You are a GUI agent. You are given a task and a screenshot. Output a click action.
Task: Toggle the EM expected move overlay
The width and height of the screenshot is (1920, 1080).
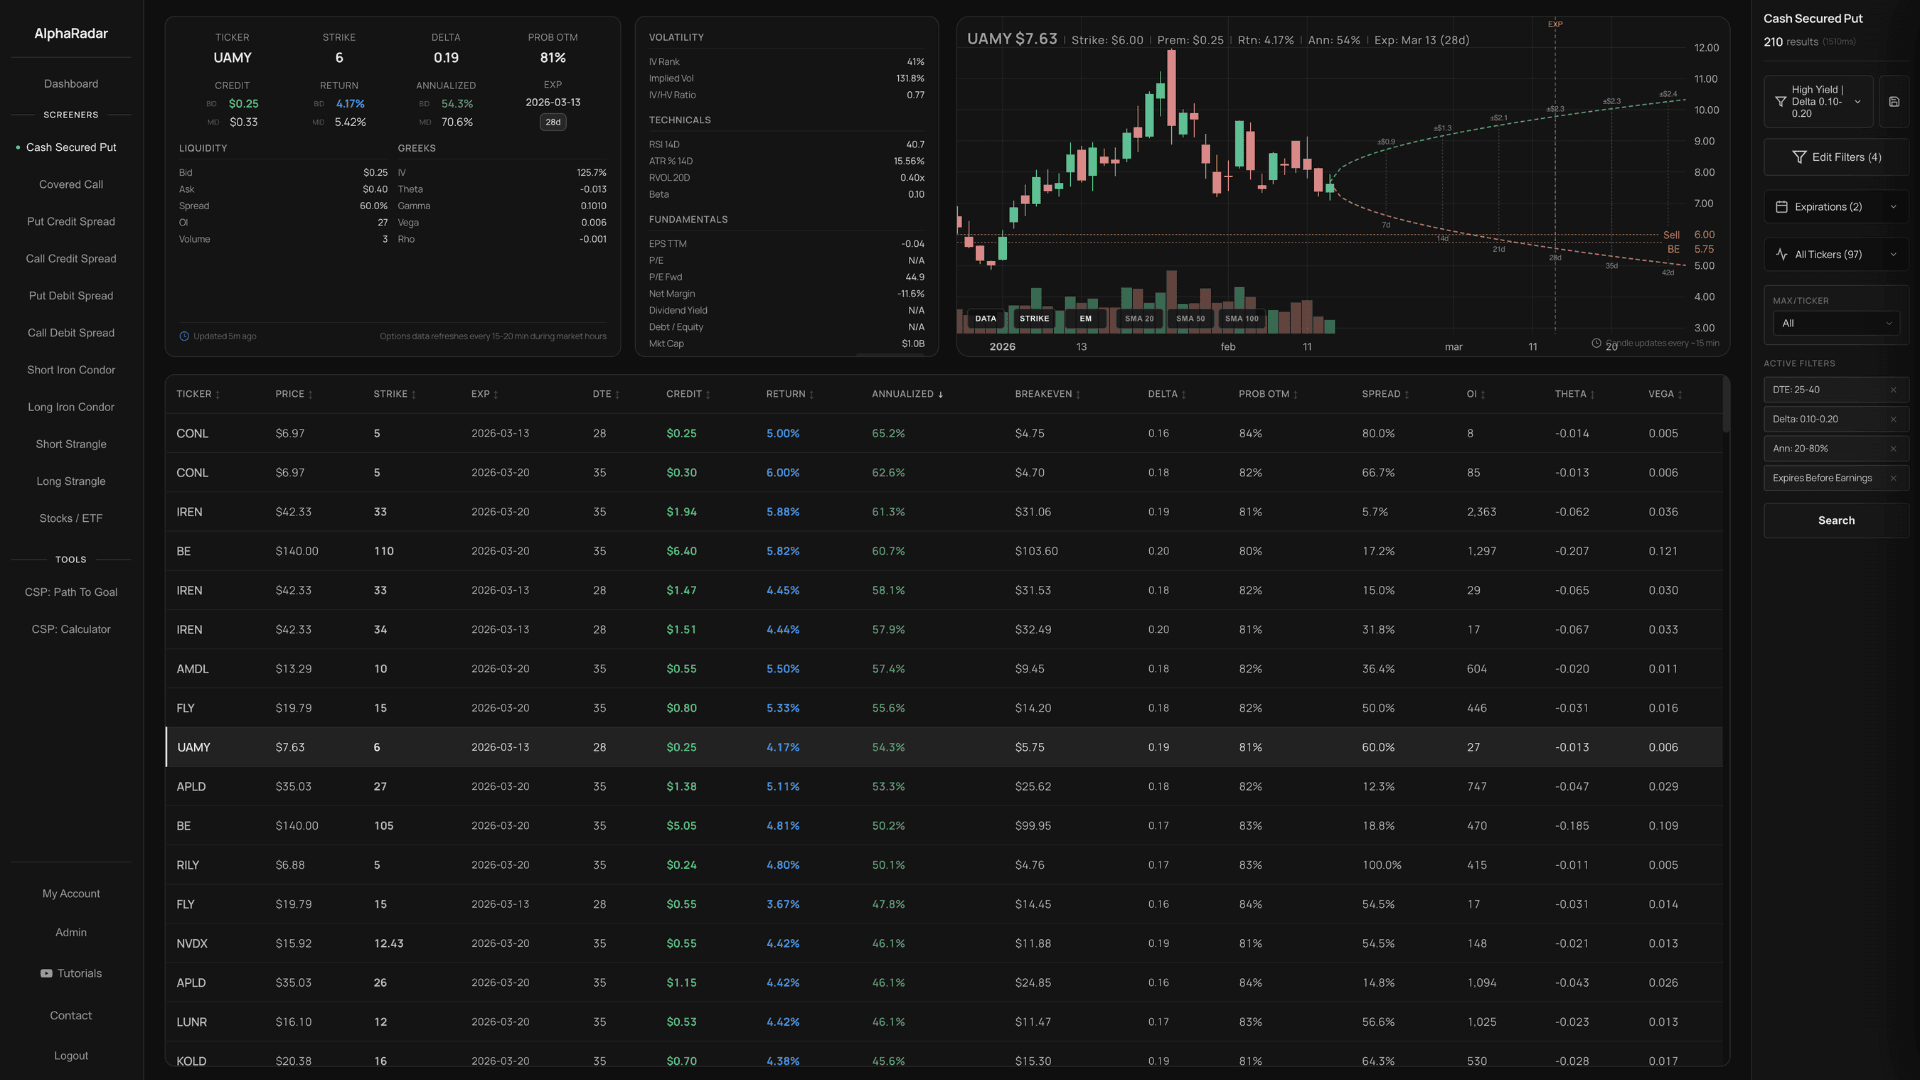(1085, 319)
